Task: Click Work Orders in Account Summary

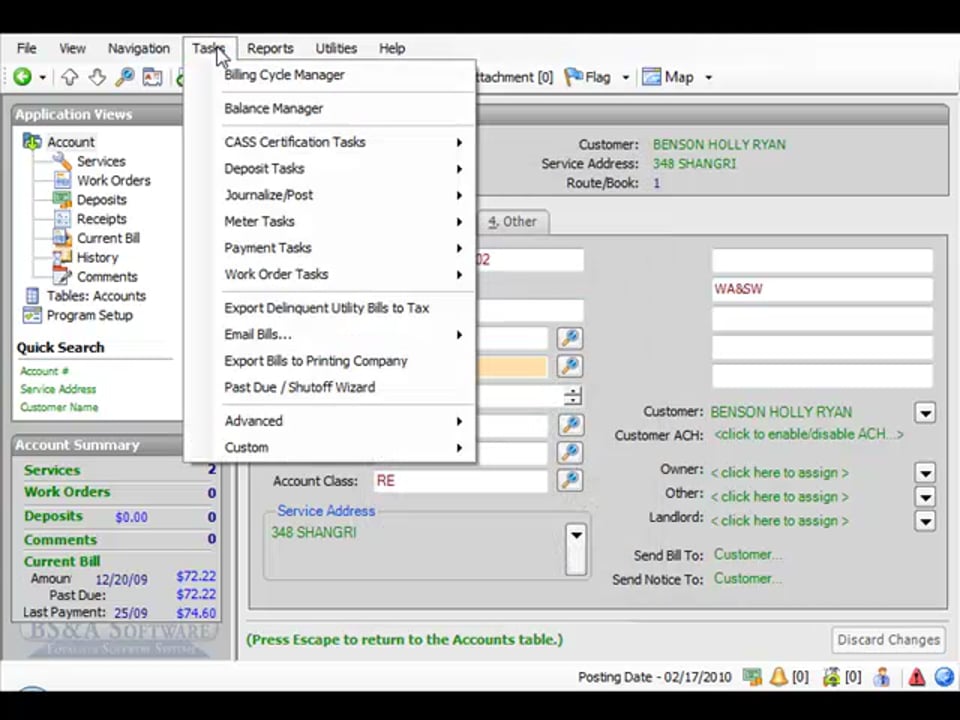Action: coord(67,492)
